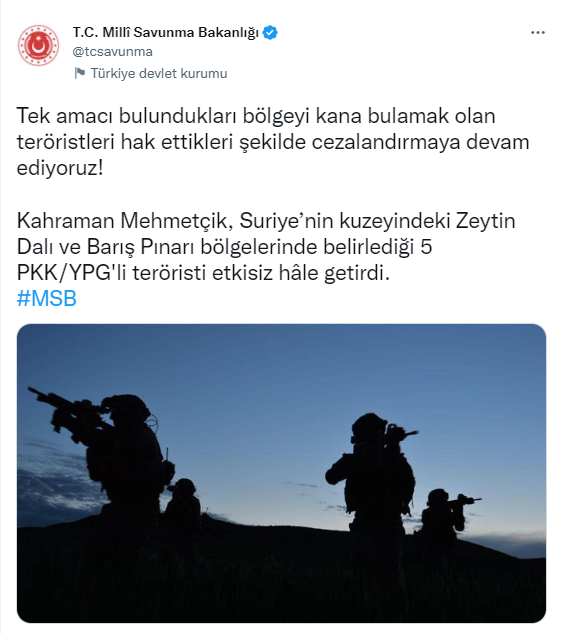
Task: Follow the #MSB hashtag link
Action: [x=46, y=299]
